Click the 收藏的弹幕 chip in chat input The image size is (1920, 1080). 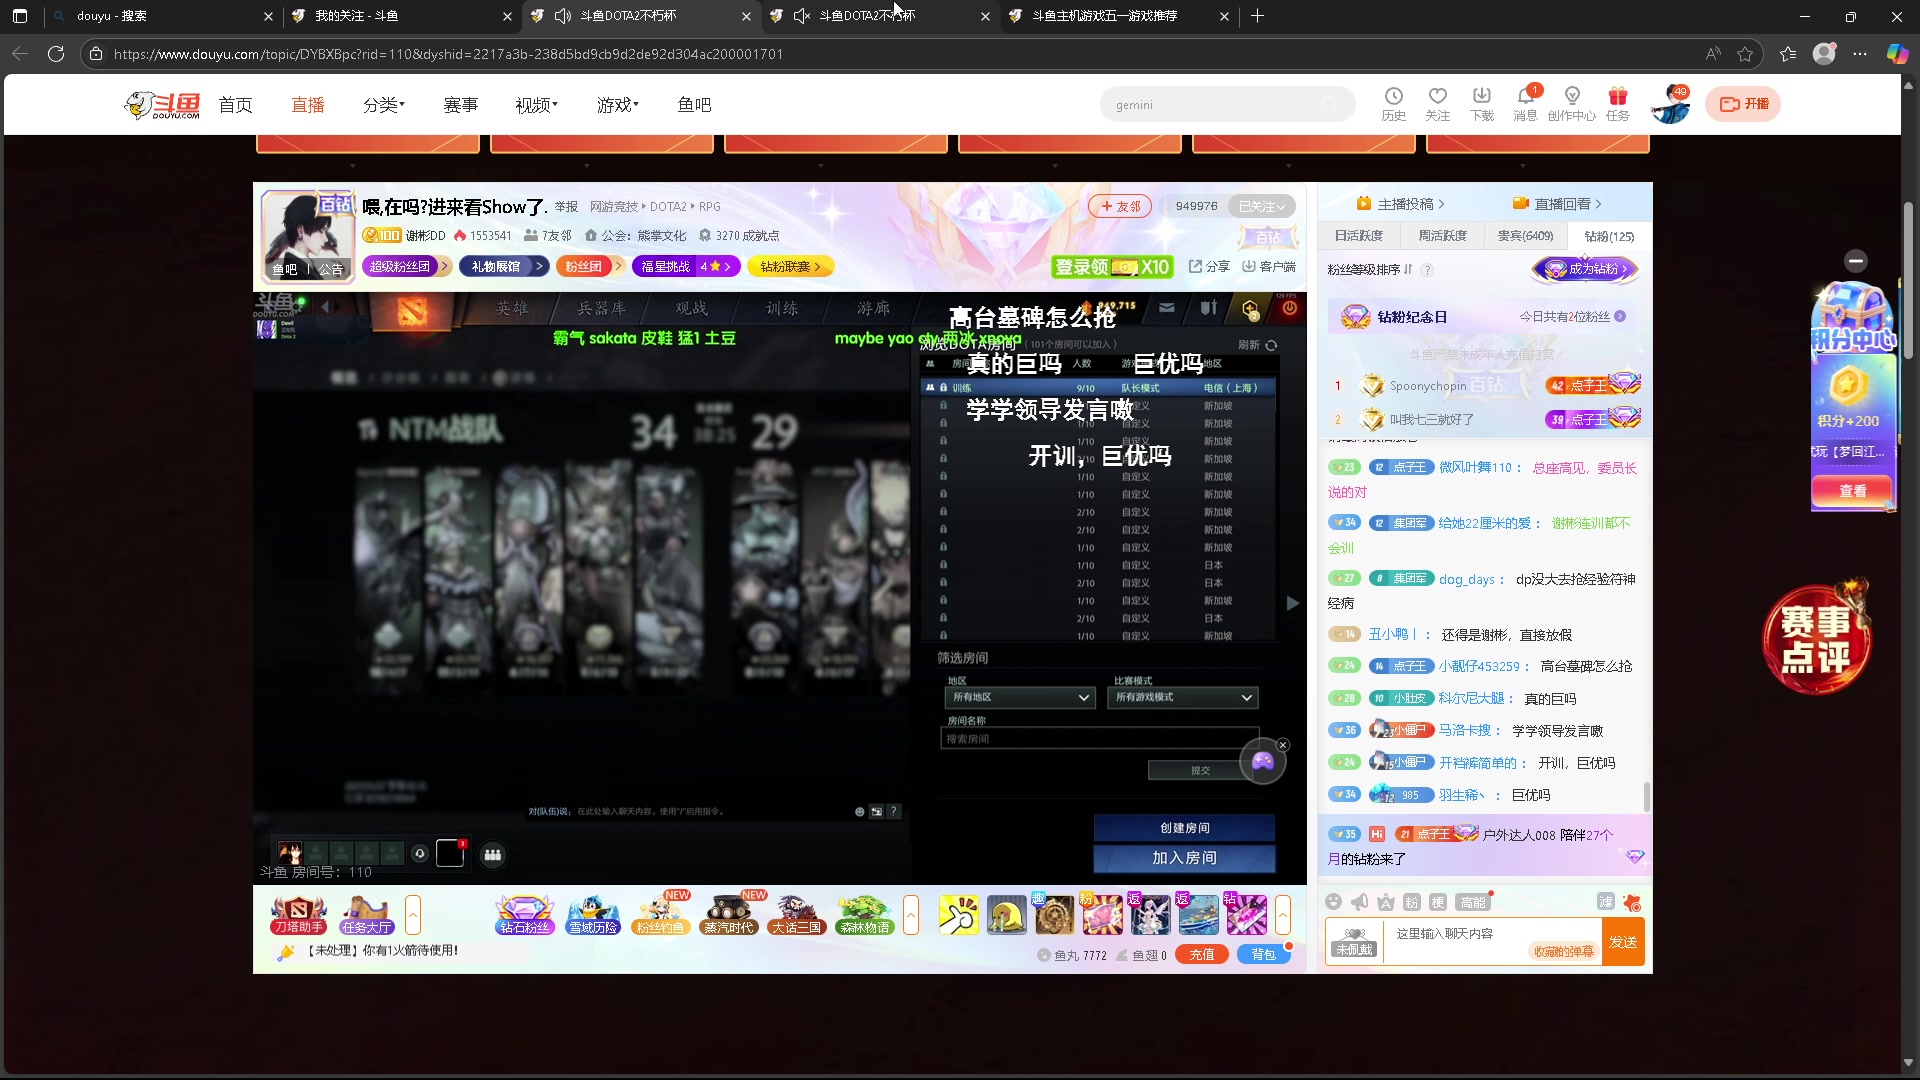(1564, 951)
